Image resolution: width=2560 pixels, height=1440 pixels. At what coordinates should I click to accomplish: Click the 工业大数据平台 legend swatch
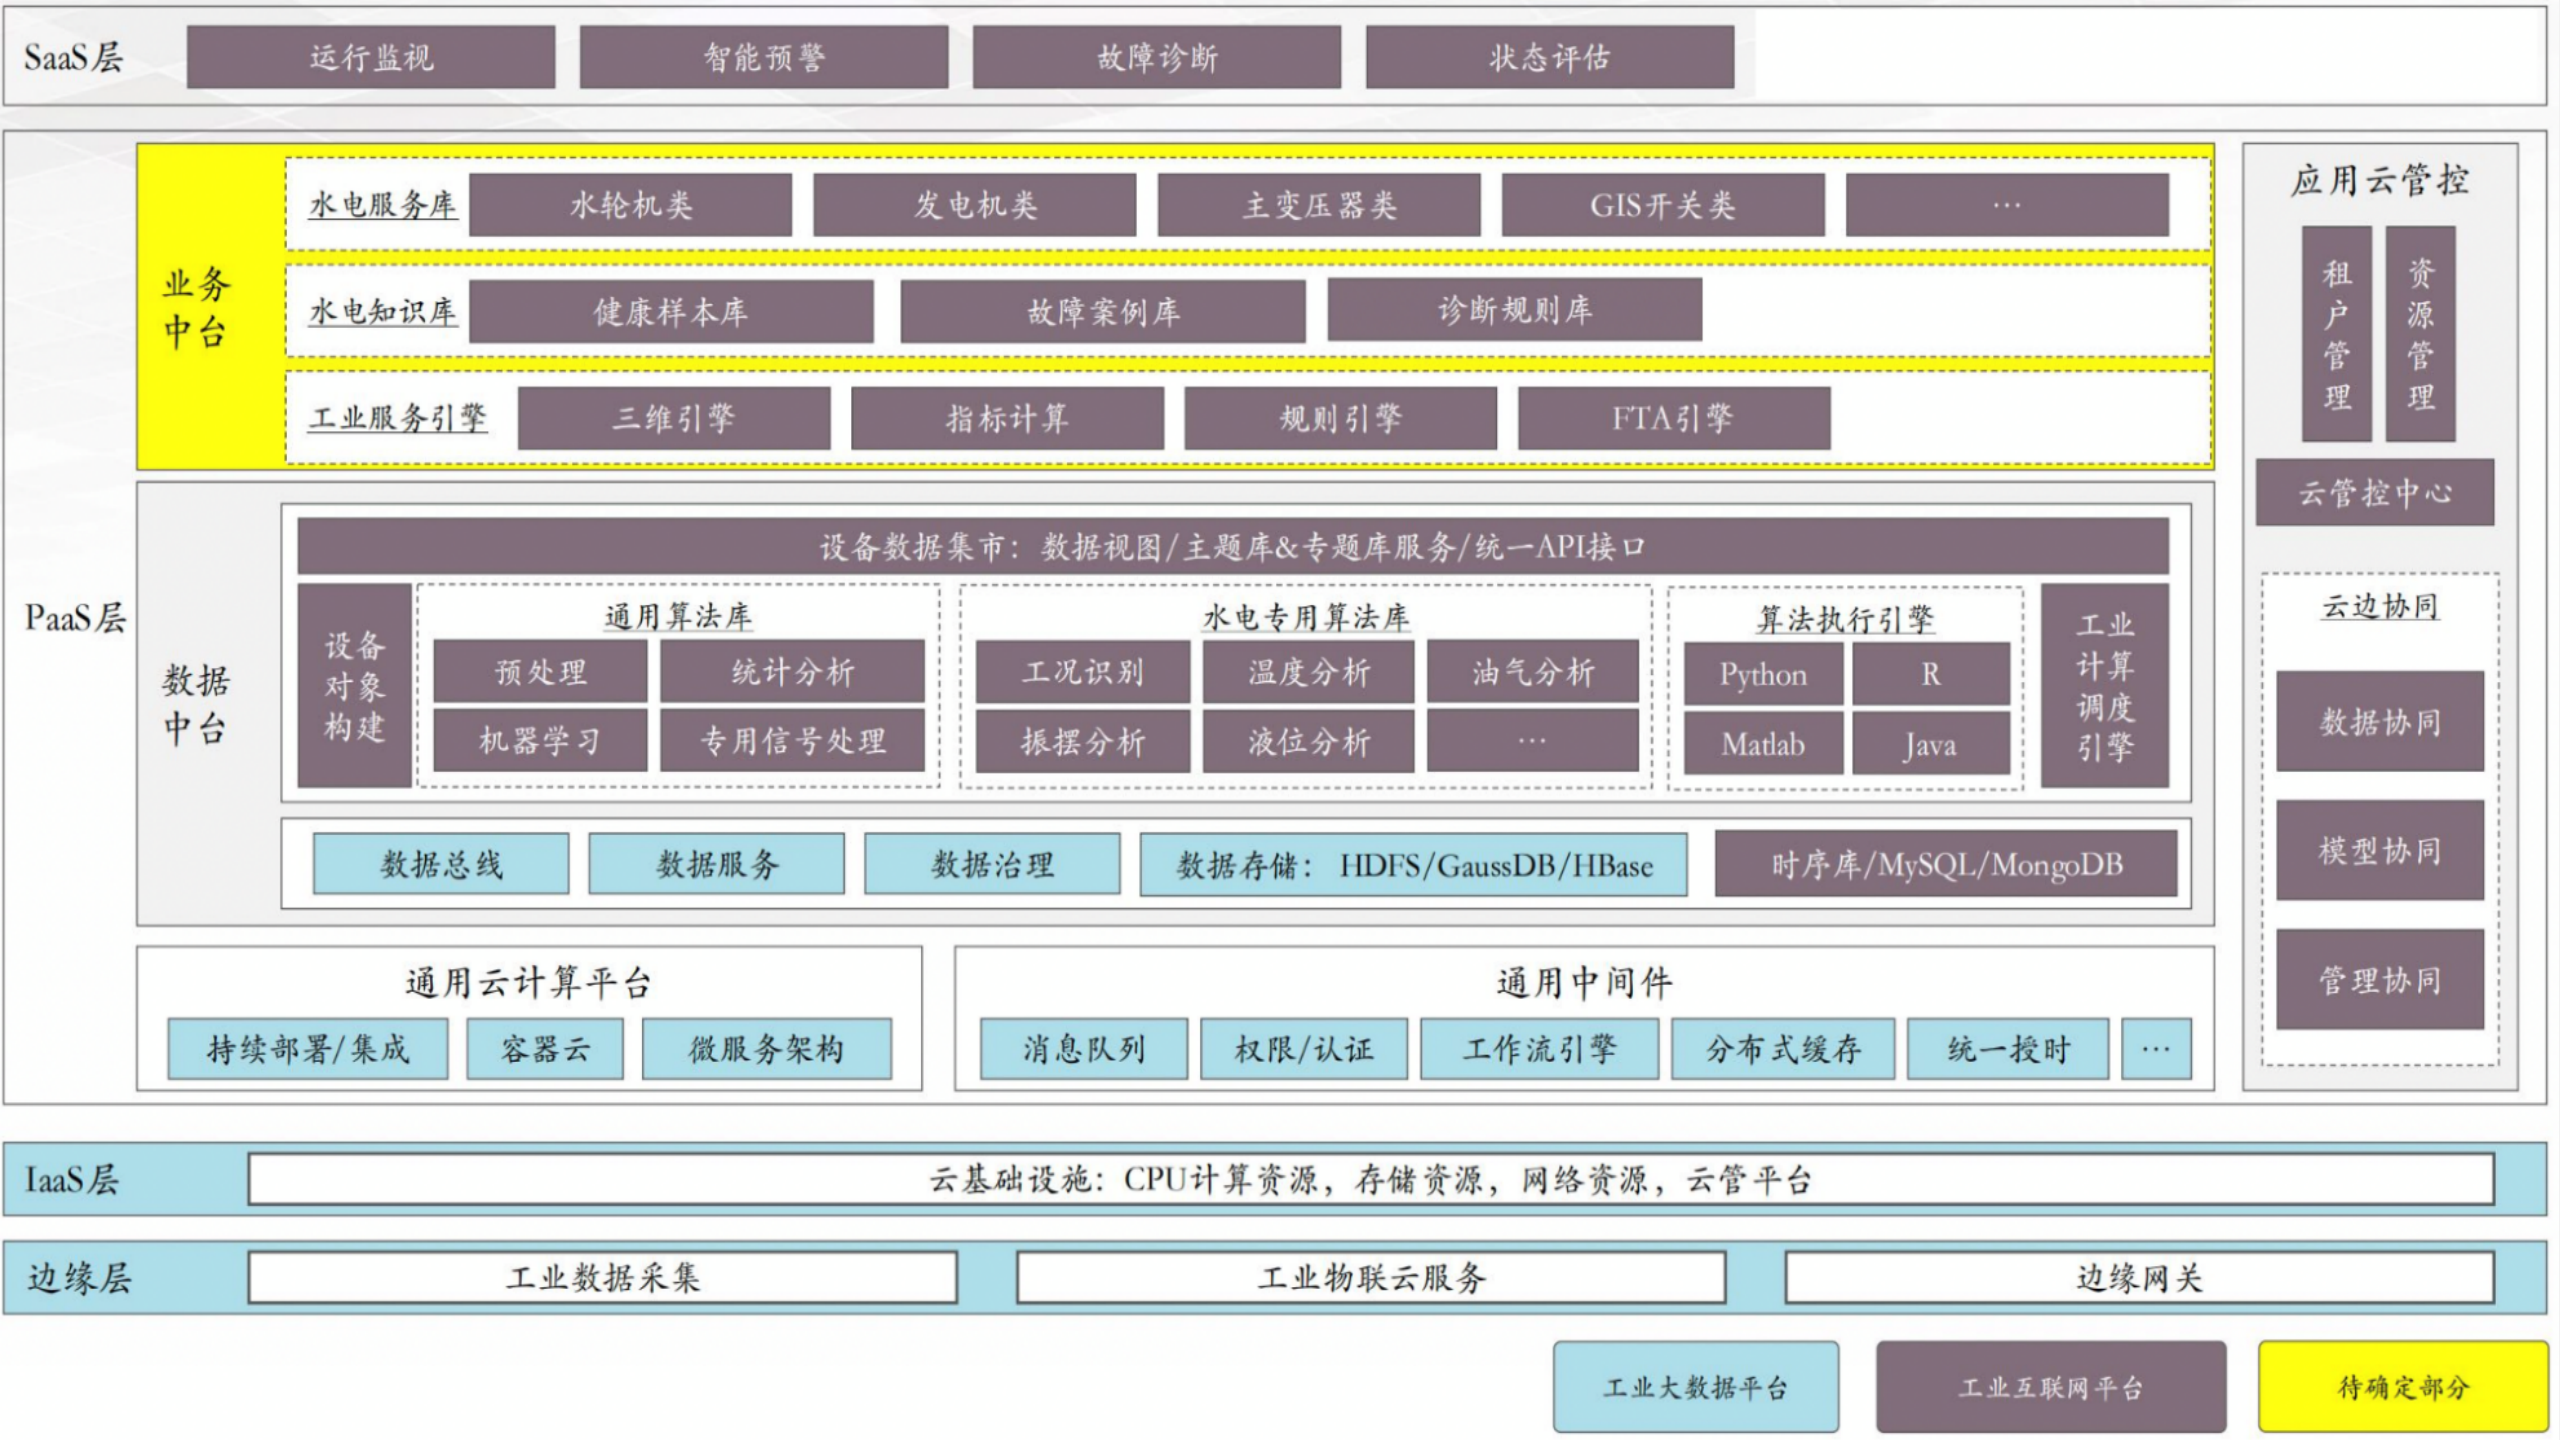click(x=1696, y=1387)
